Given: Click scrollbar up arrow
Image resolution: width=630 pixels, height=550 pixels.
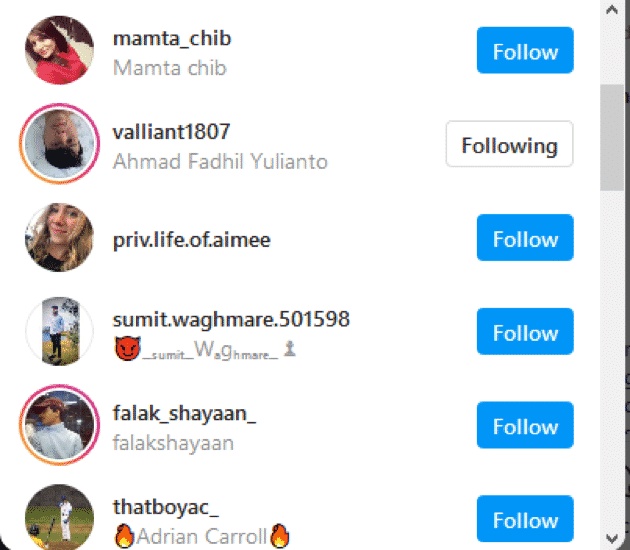Looking at the screenshot, I should tap(612, 9).
